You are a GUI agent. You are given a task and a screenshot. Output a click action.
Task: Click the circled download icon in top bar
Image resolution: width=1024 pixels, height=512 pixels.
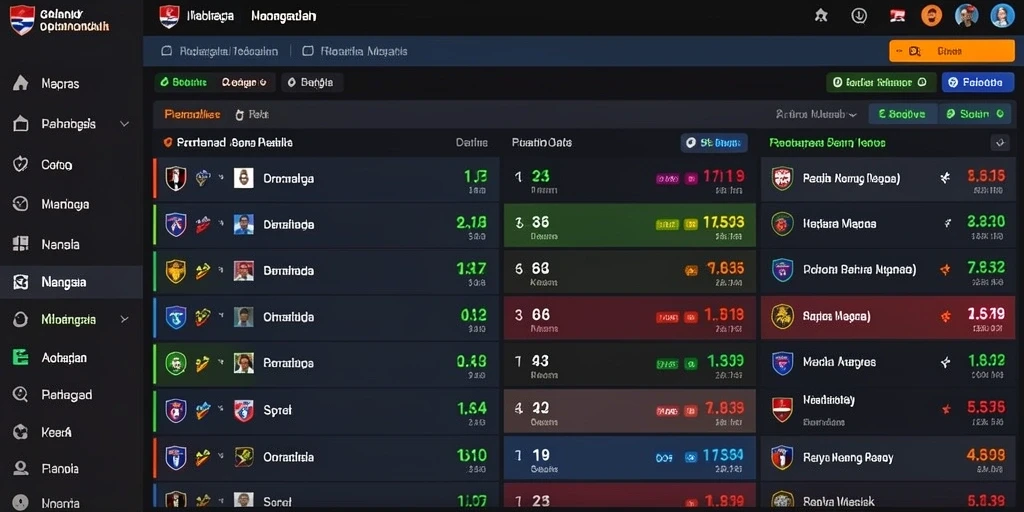click(859, 16)
